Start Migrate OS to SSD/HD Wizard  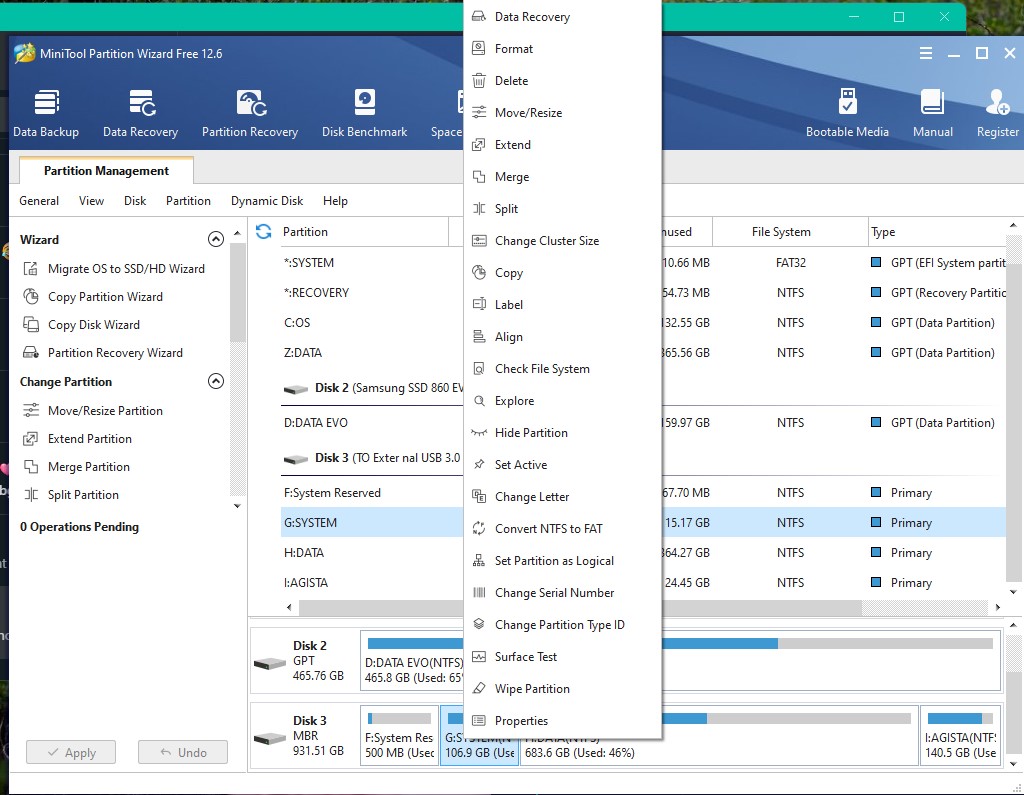[114, 268]
